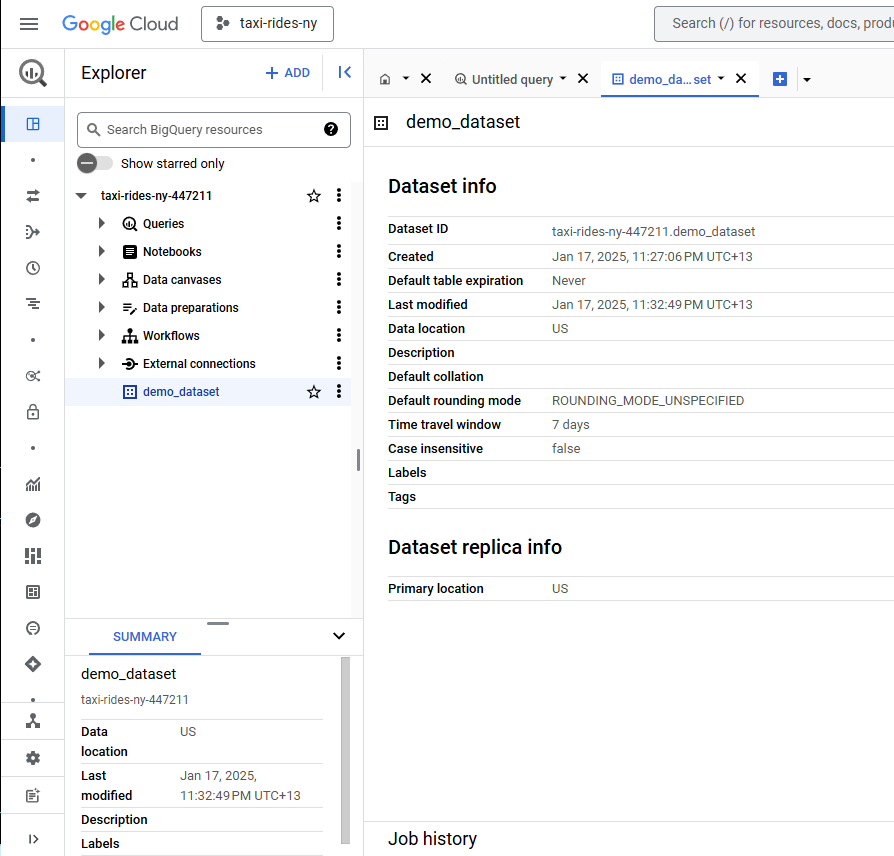This screenshot has height=856, width=894.
Task: Switch to the home tab
Action: tap(385, 79)
